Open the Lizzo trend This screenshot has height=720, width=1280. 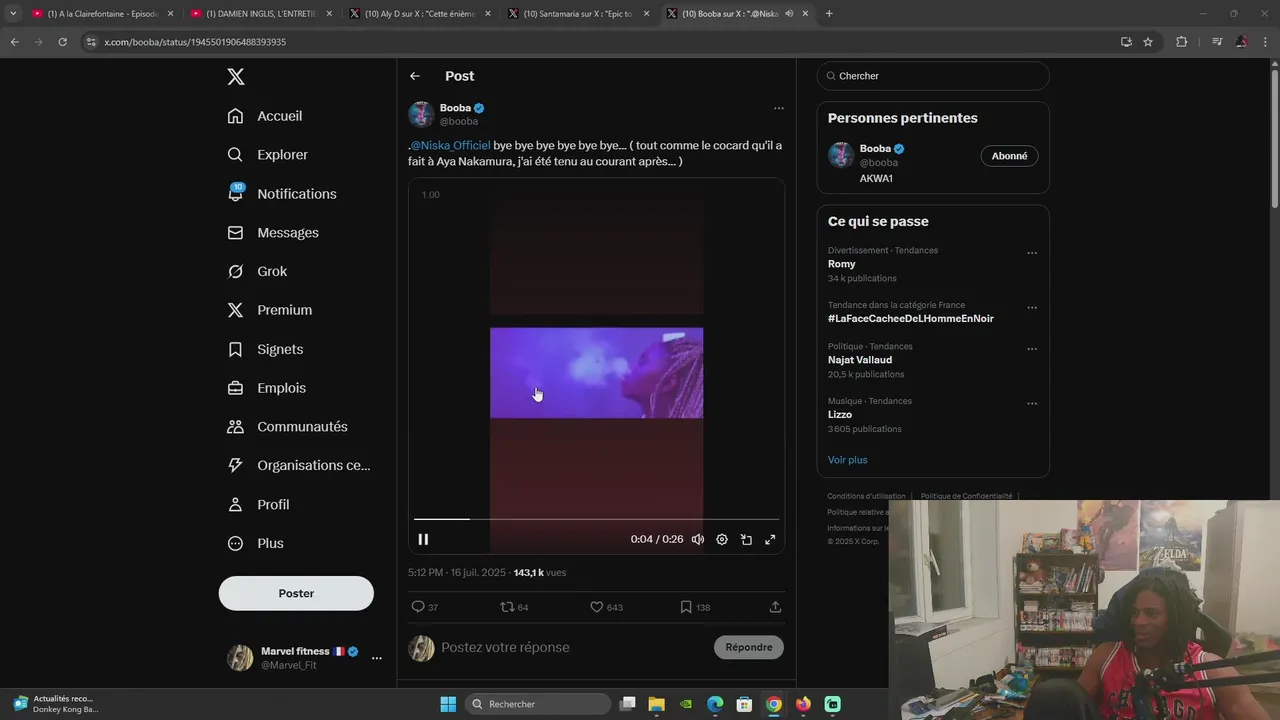coord(840,415)
